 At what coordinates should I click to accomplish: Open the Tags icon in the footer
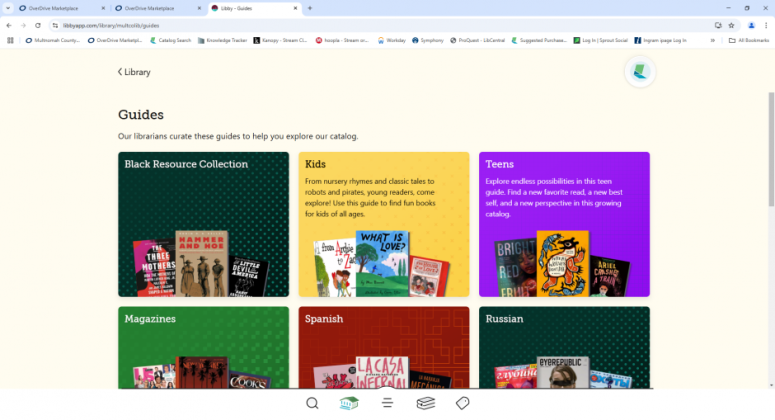(463, 403)
